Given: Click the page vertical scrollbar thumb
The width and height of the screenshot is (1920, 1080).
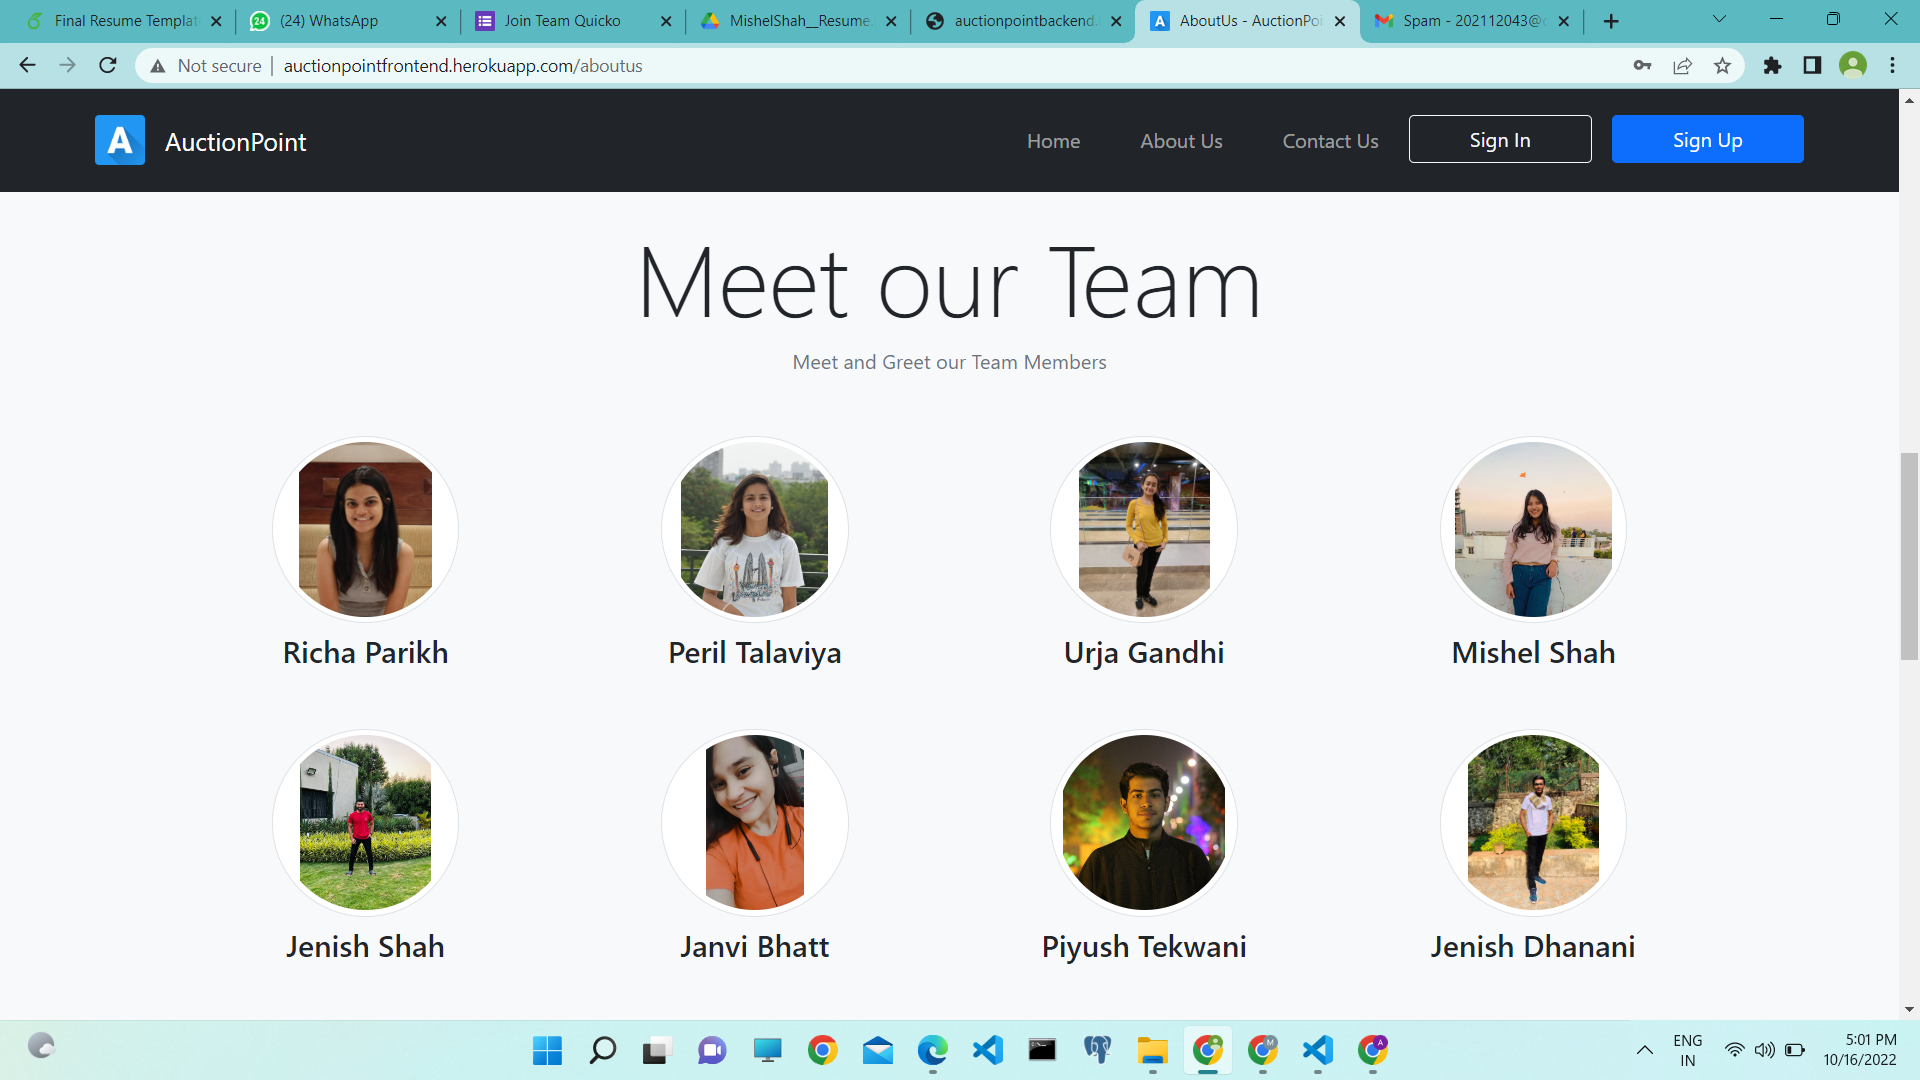Looking at the screenshot, I should click(1909, 557).
